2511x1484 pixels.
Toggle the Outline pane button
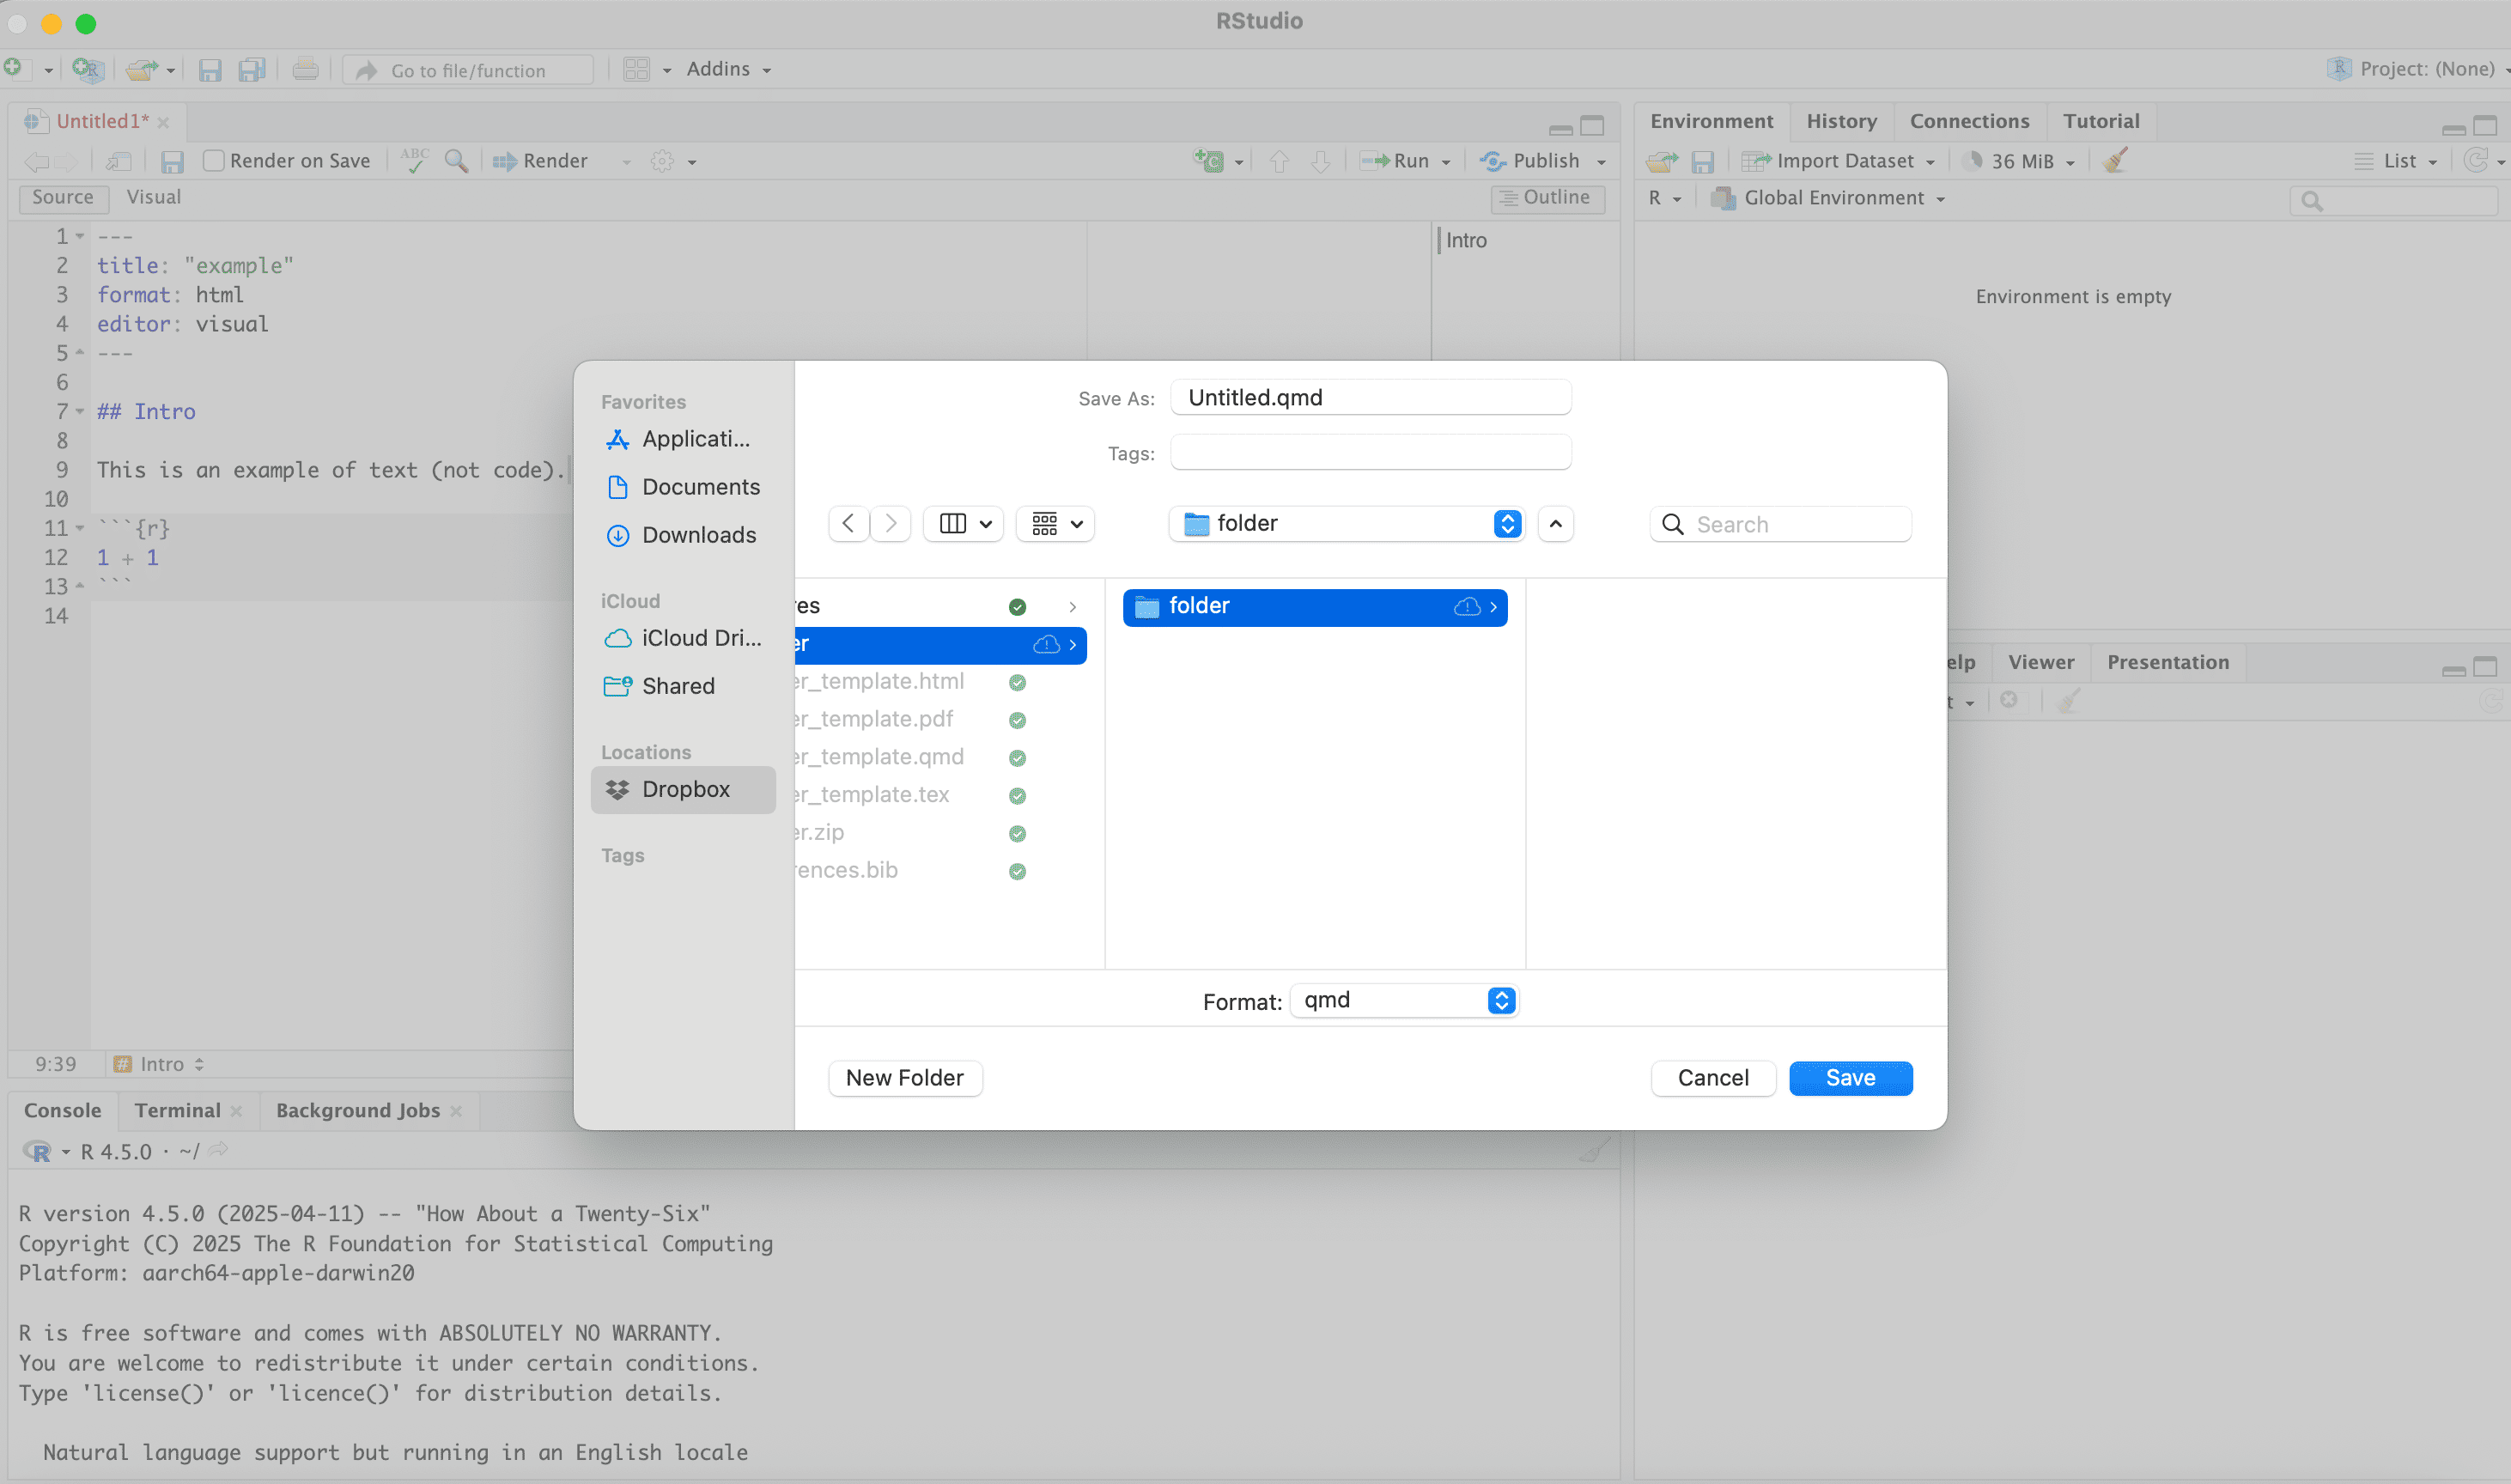(x=1546, y=198)
